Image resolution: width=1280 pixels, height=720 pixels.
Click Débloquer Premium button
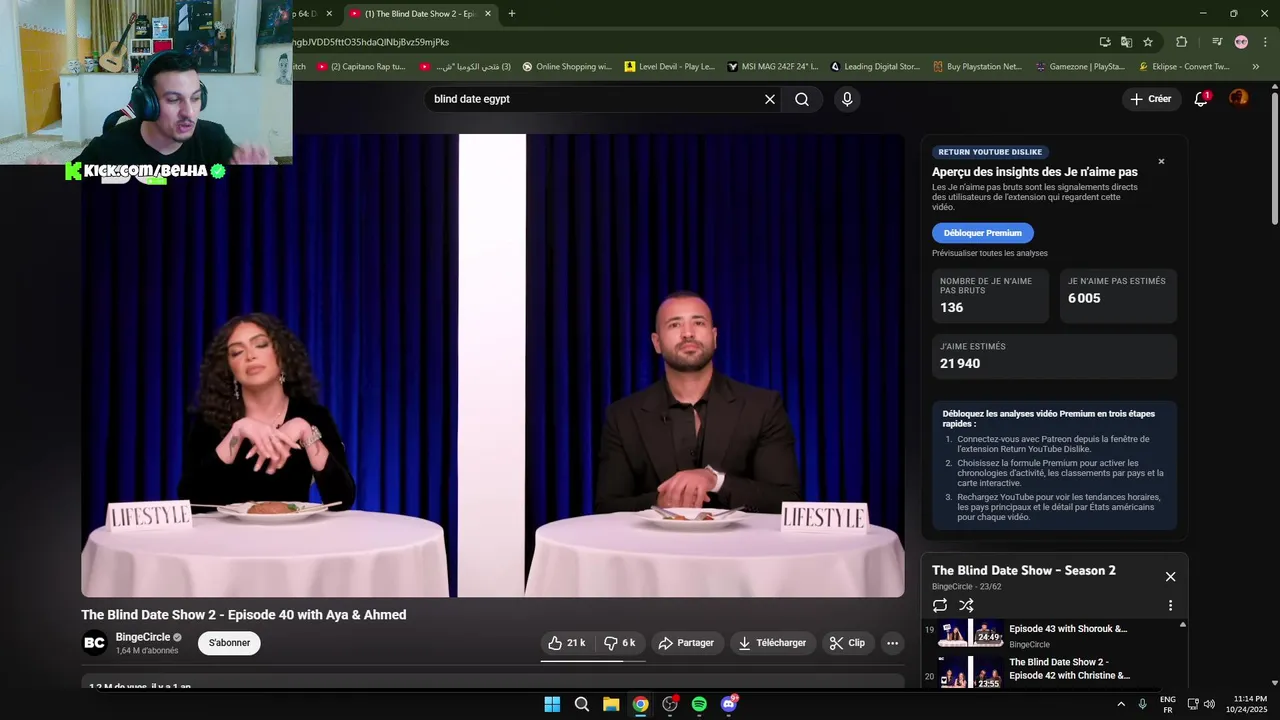(983, 233)
